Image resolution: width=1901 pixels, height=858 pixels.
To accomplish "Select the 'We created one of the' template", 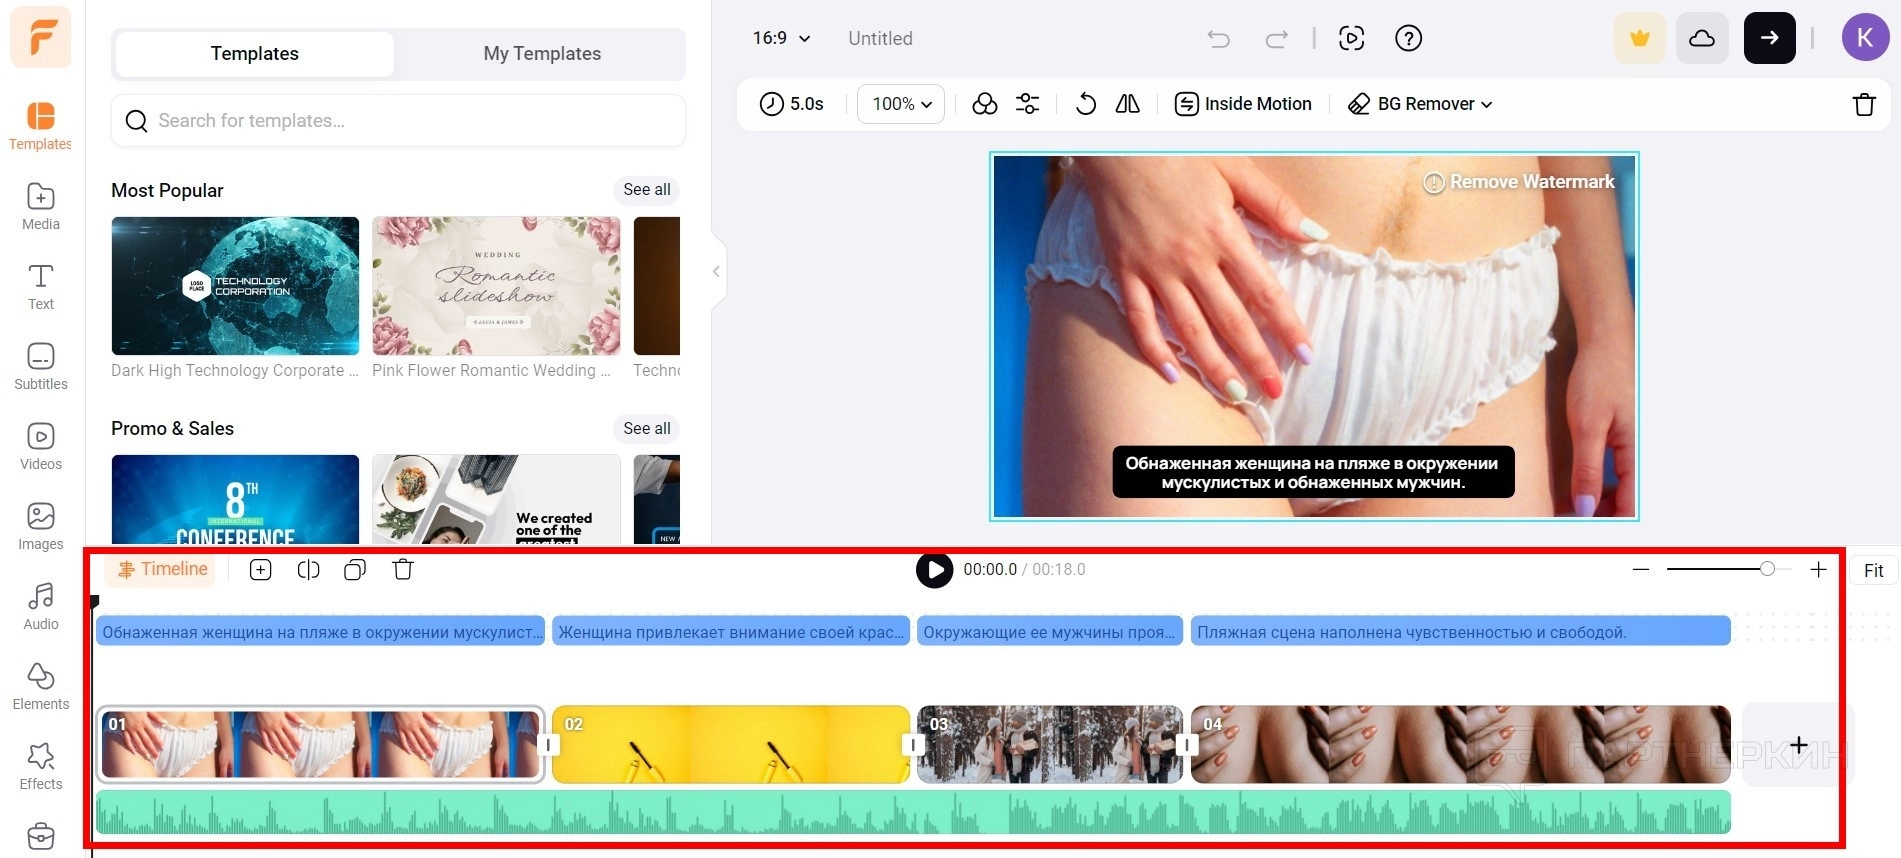I will pos(496,499).
